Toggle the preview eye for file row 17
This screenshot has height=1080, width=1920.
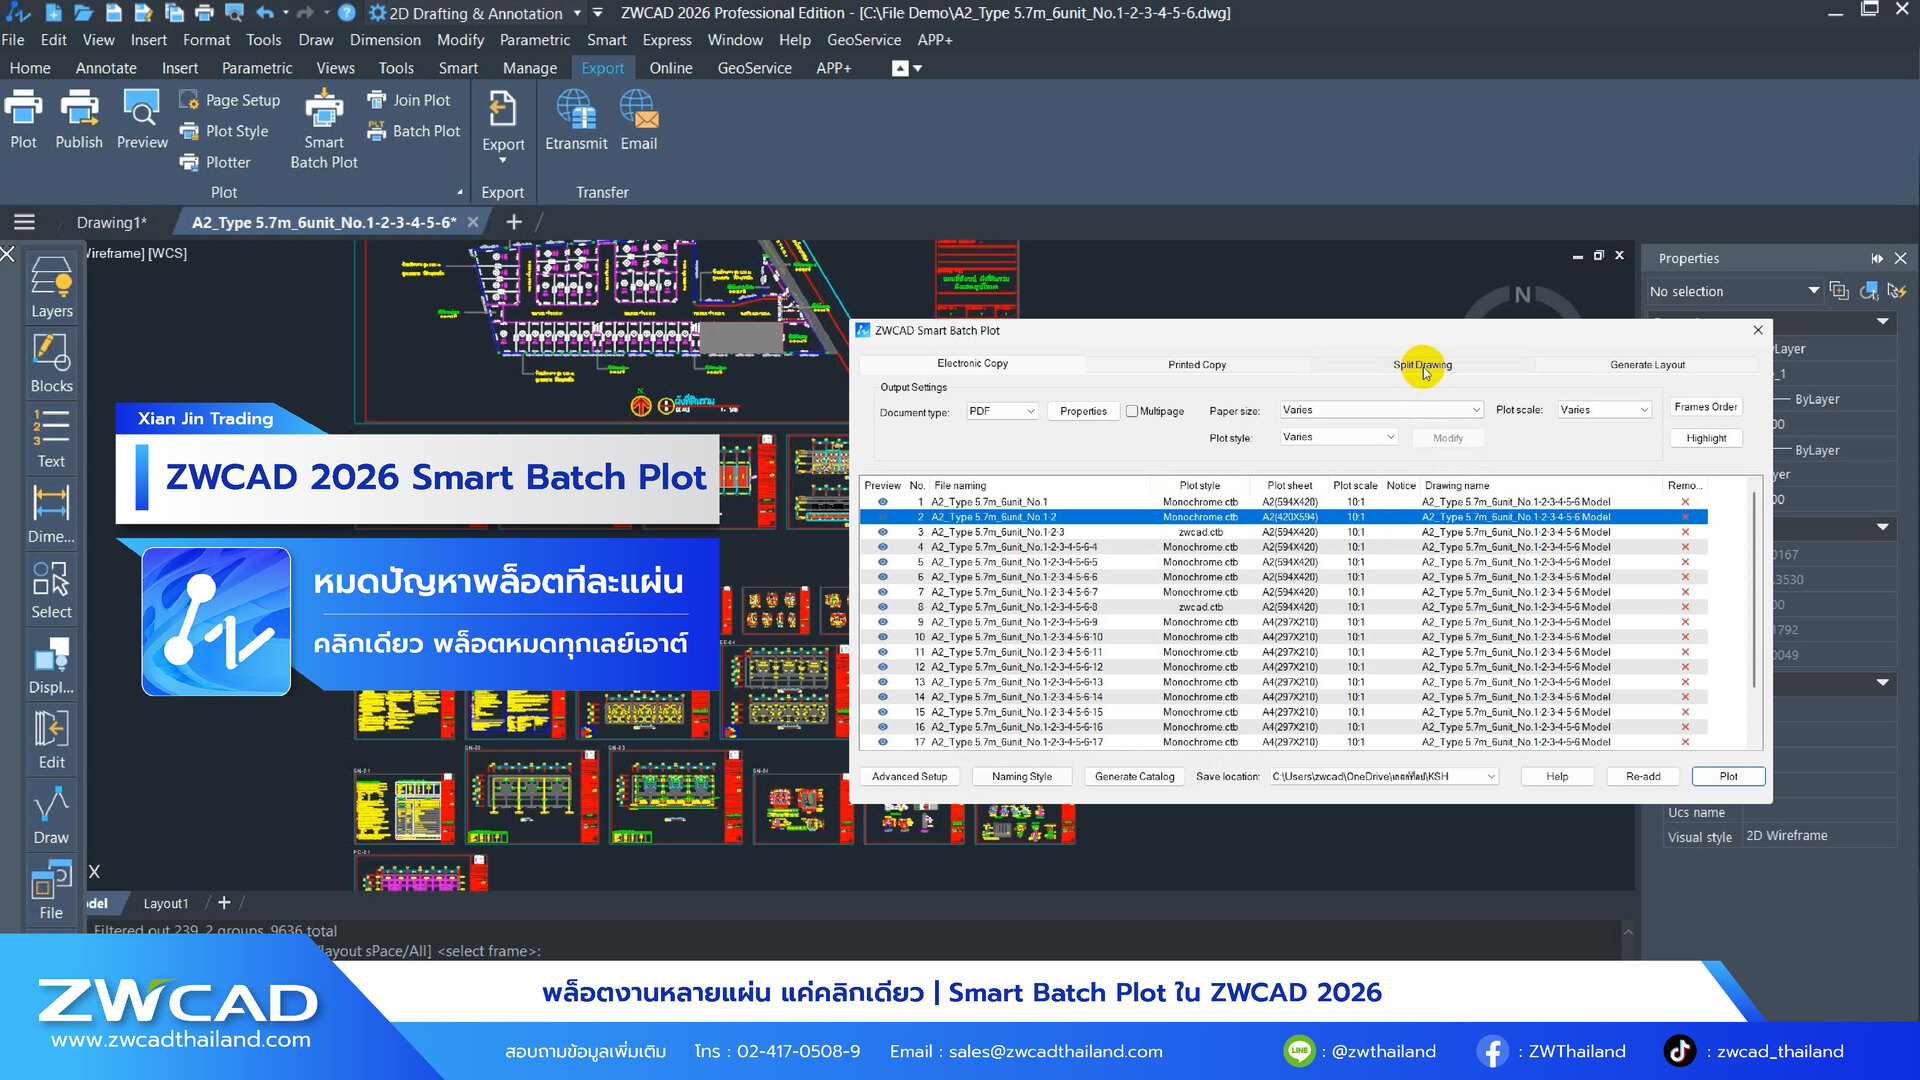[883, 742]
